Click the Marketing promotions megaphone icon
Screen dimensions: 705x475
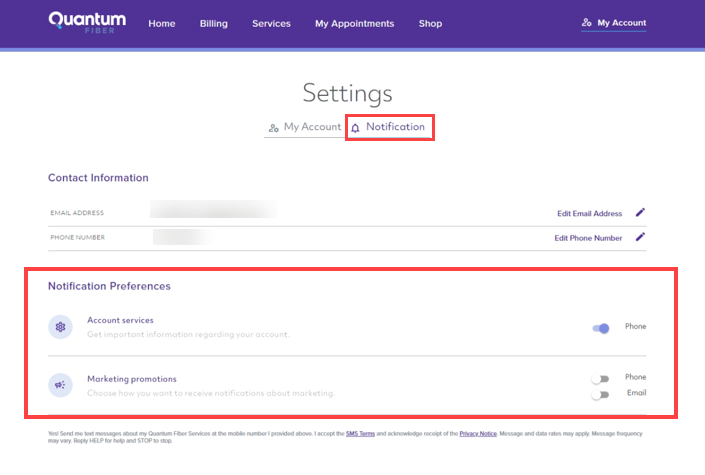[60, 385]
